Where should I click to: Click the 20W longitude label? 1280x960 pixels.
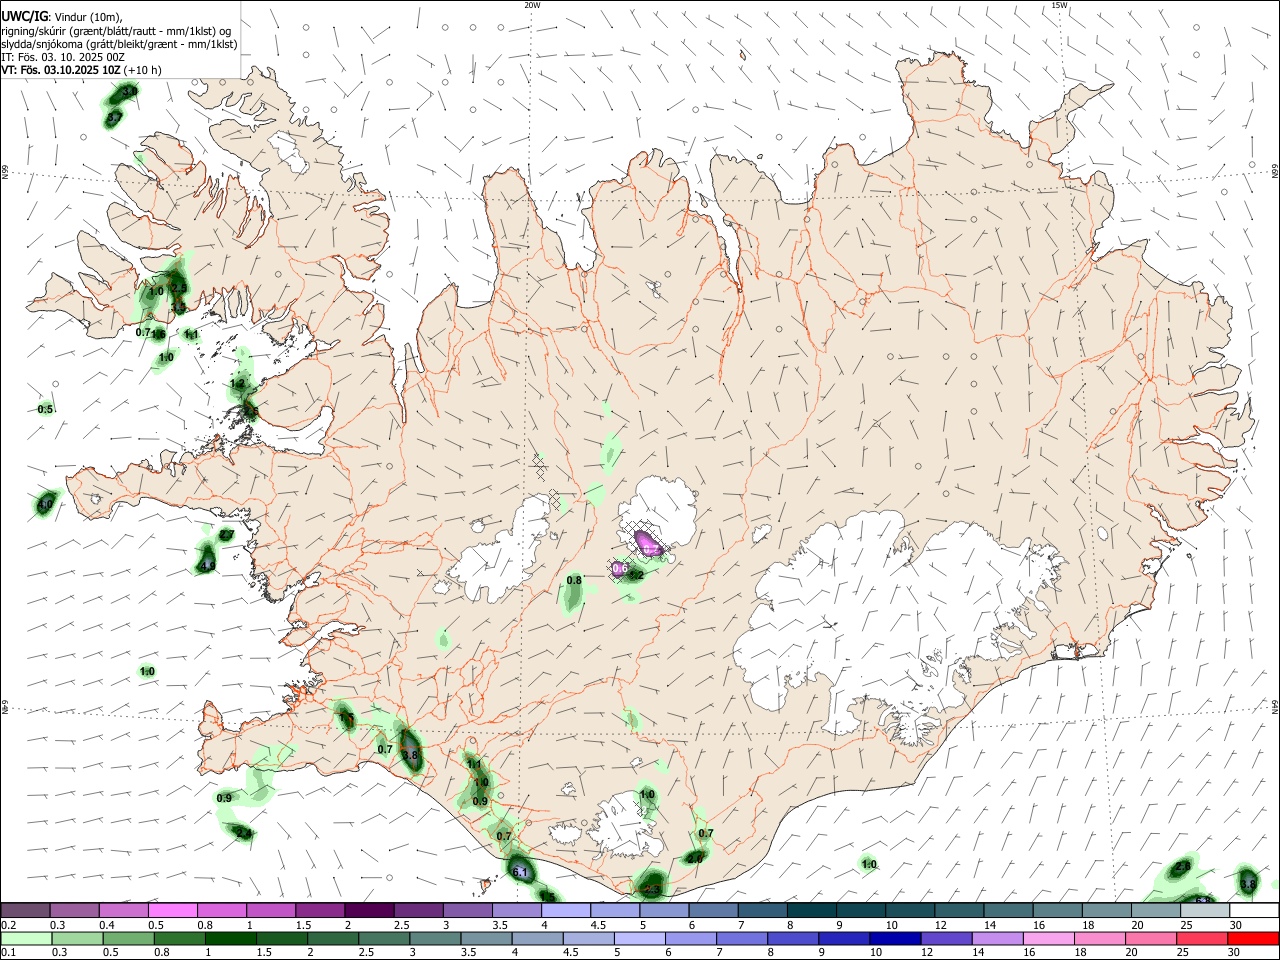[532, 5]
